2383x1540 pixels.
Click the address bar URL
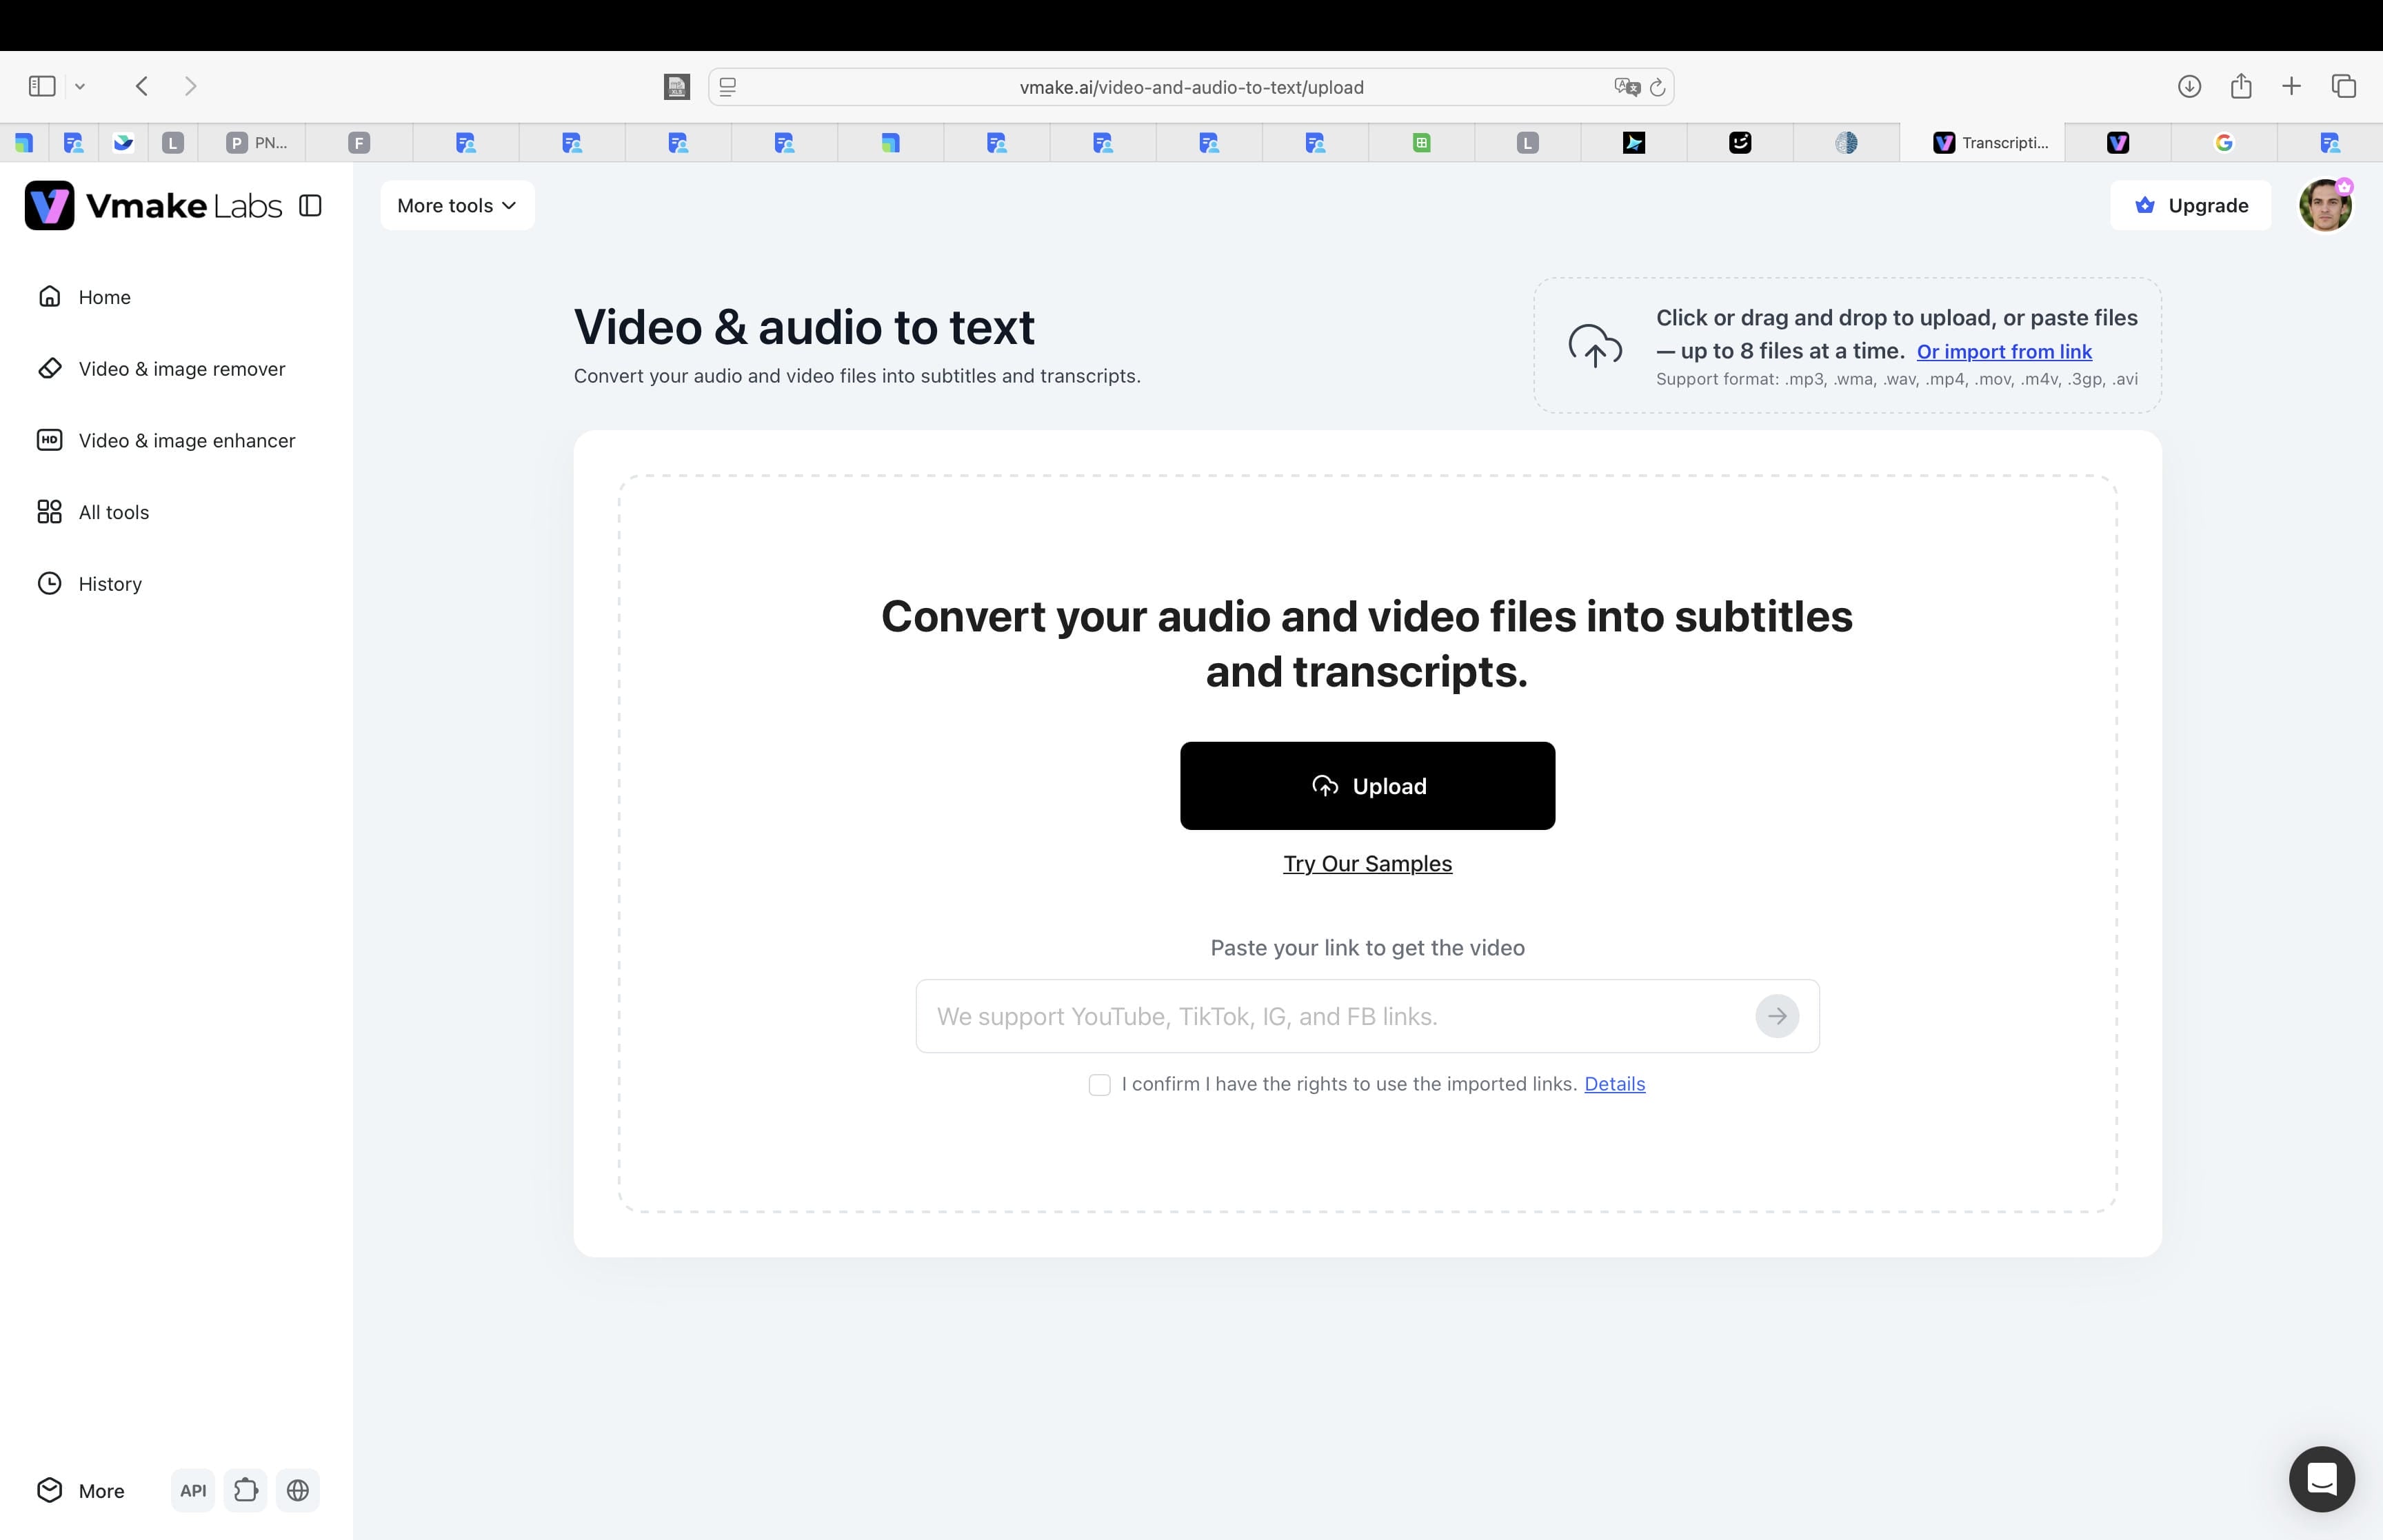pos(1191,87)
